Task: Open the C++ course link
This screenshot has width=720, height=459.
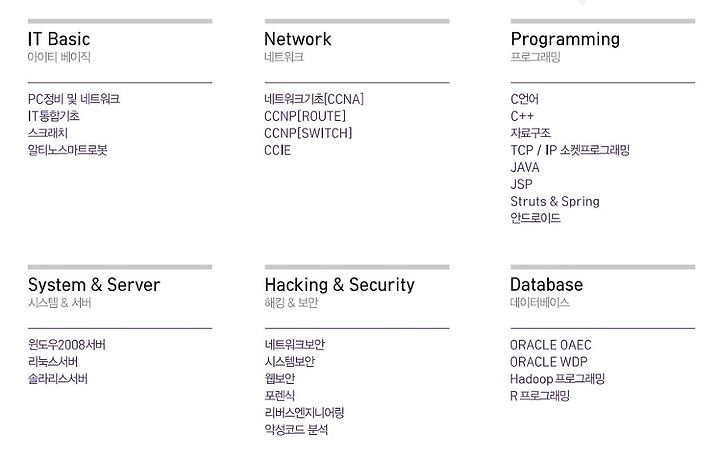Action: coord(522,116)
